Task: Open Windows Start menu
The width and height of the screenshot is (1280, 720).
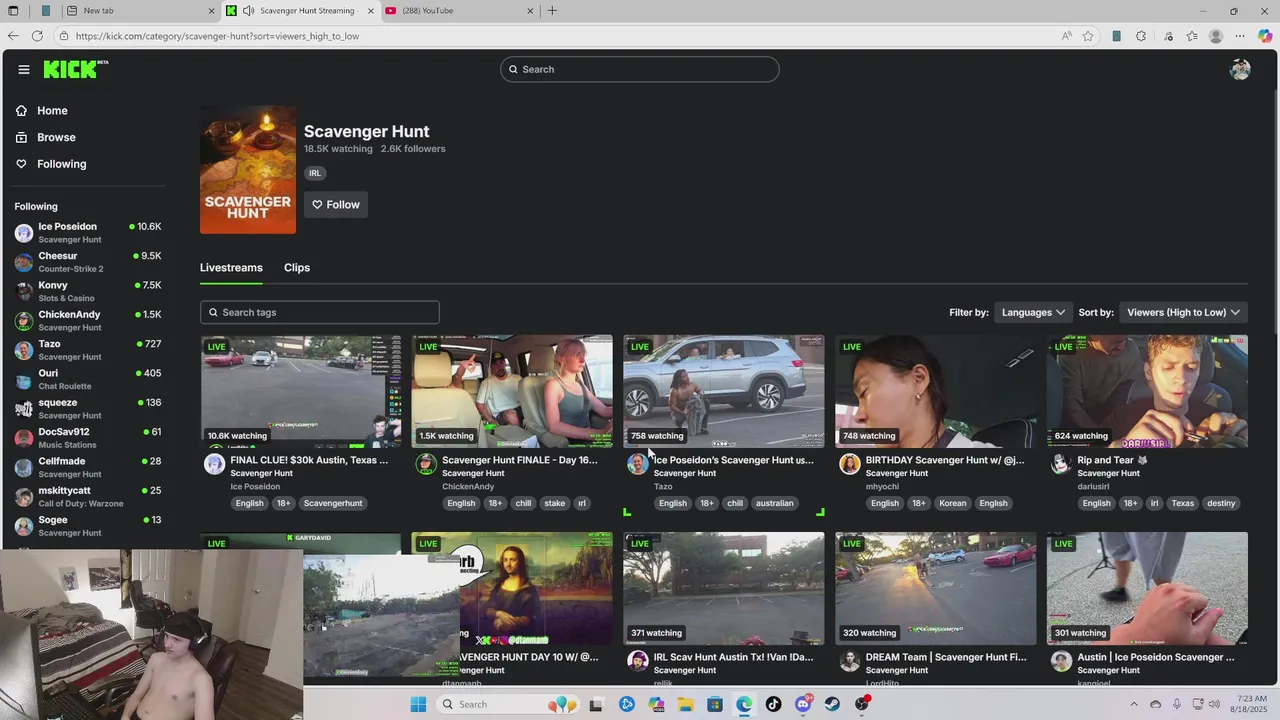Action: click(x=418, y=704)
